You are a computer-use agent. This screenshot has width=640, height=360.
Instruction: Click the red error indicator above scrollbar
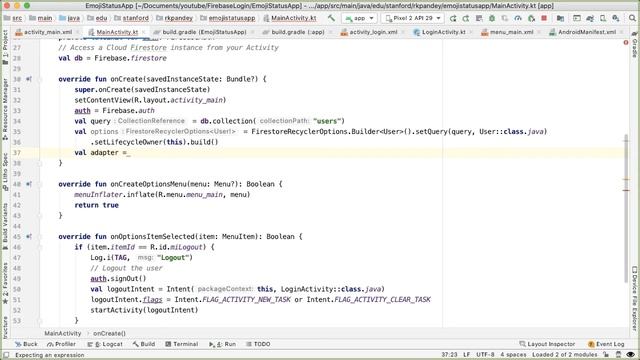[x=626, y=42]
